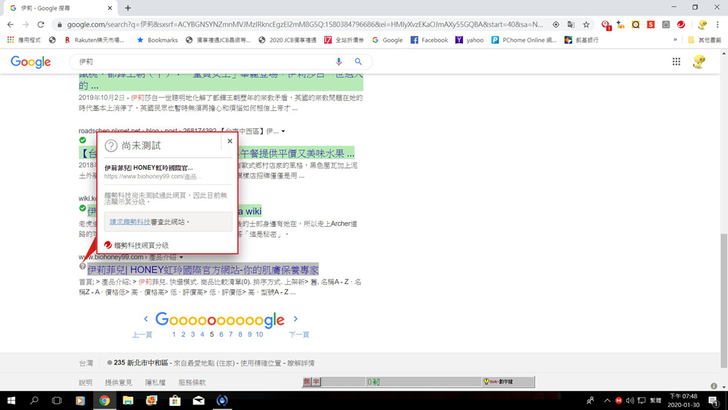Go to the previous results page arrow
Image resolution: width=728 pixels, height=410 pixels.
click(146, 319)
